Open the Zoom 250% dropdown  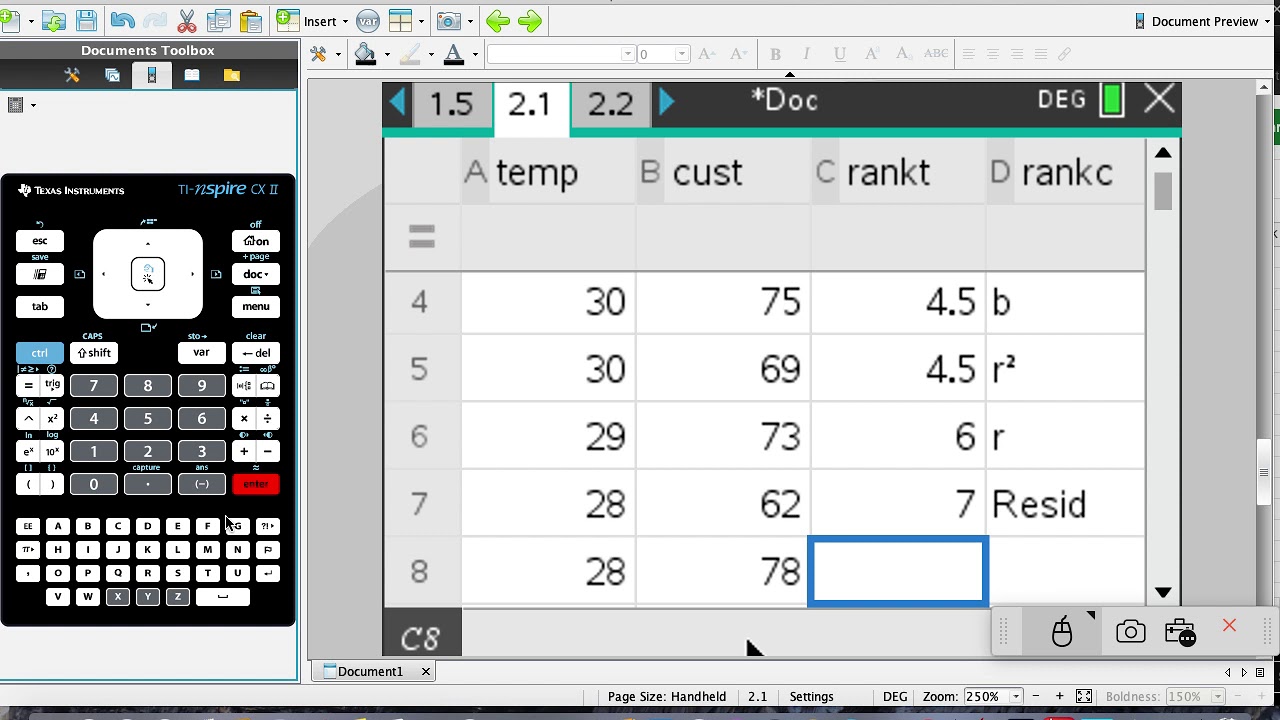click(x=1017, y=697)
